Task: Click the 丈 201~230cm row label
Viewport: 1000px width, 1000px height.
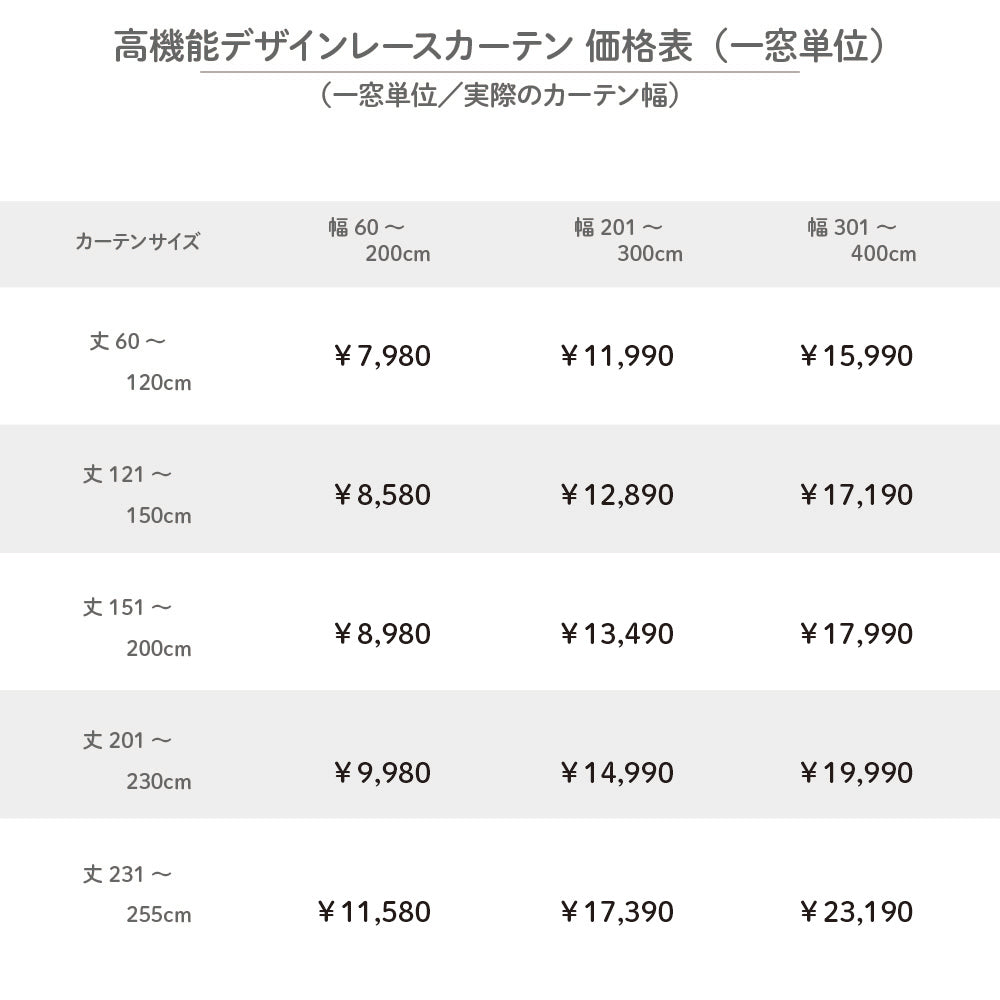Action: click(137, 760)
